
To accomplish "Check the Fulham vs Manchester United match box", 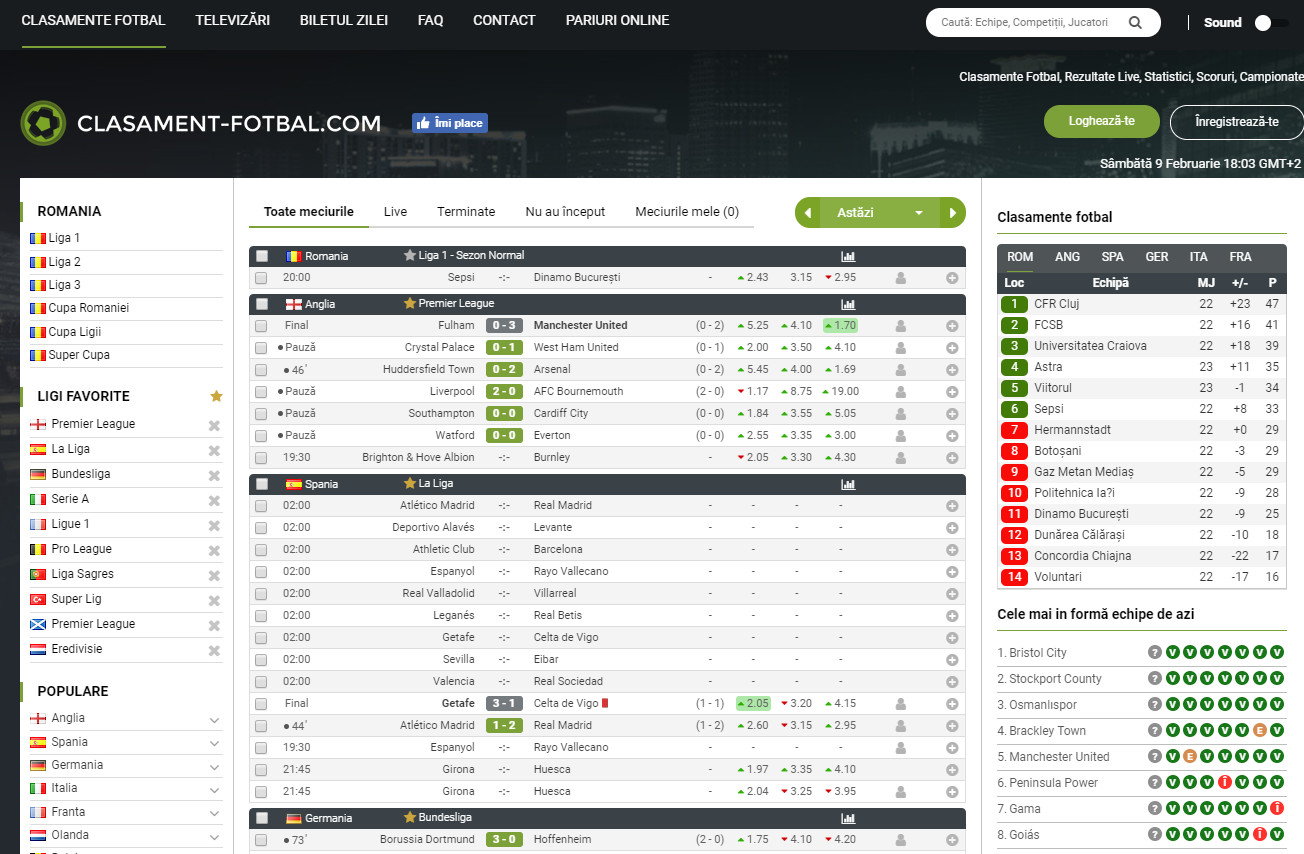I will [x=261, y=326].
